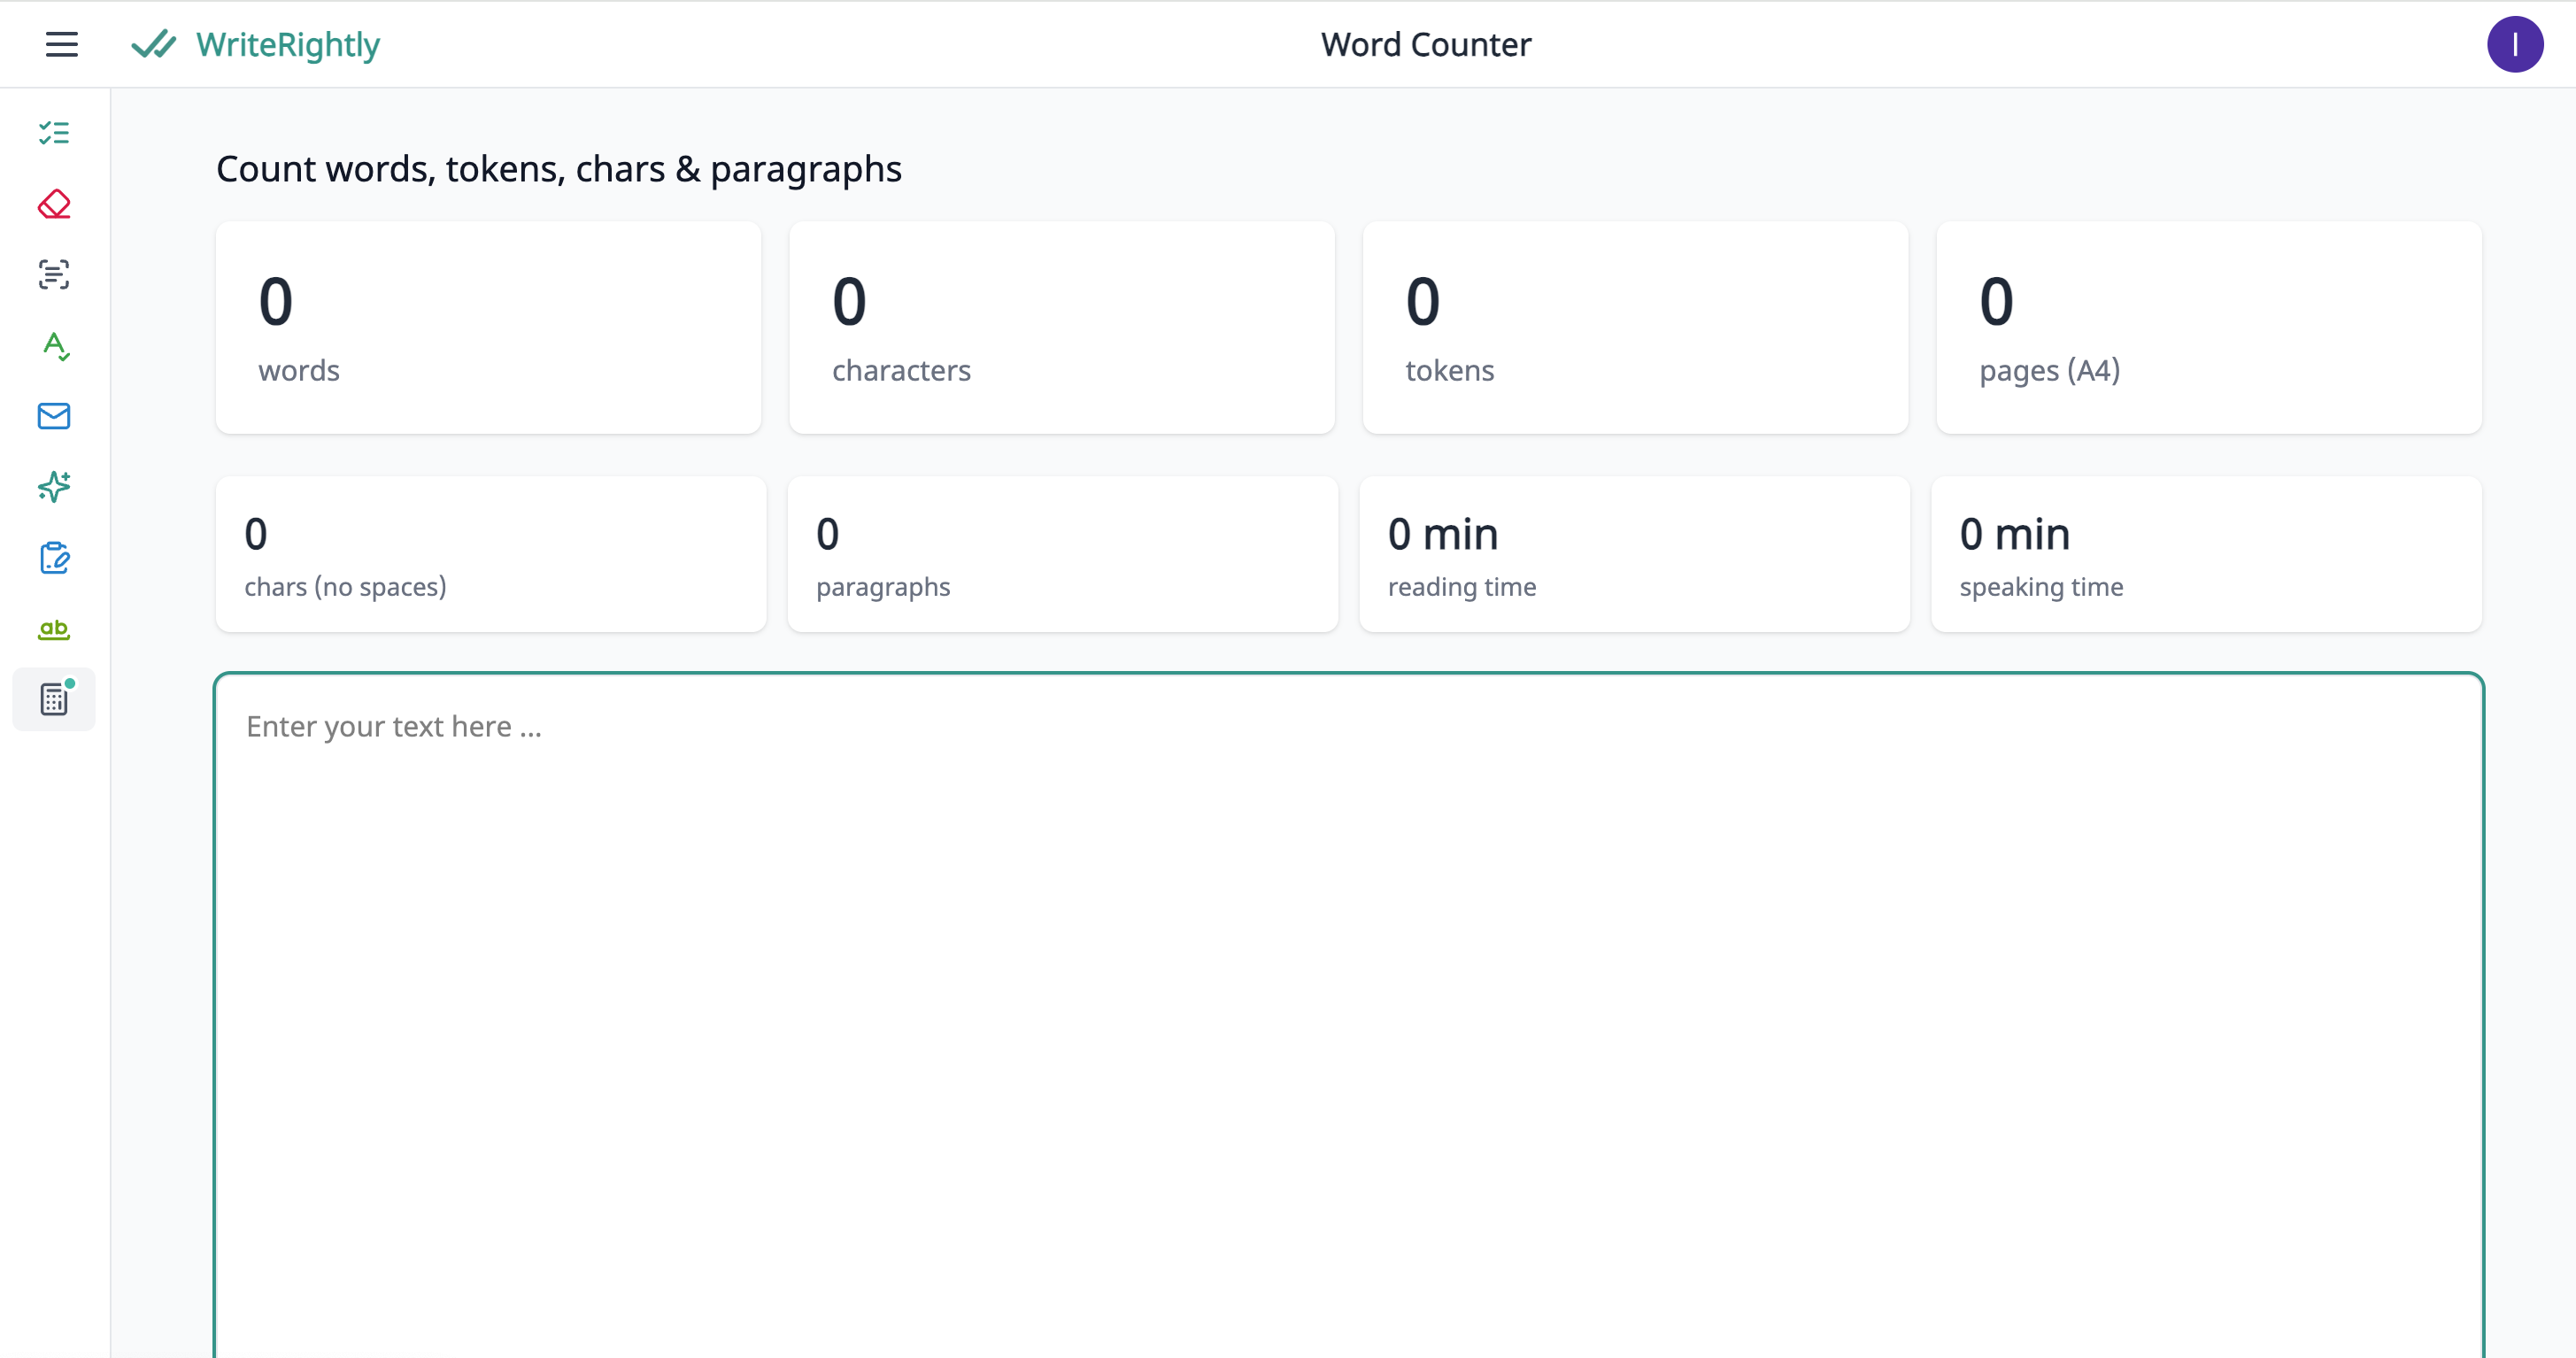
Task: Select the clipboard with pencil icon
Action: coord(54,558)
